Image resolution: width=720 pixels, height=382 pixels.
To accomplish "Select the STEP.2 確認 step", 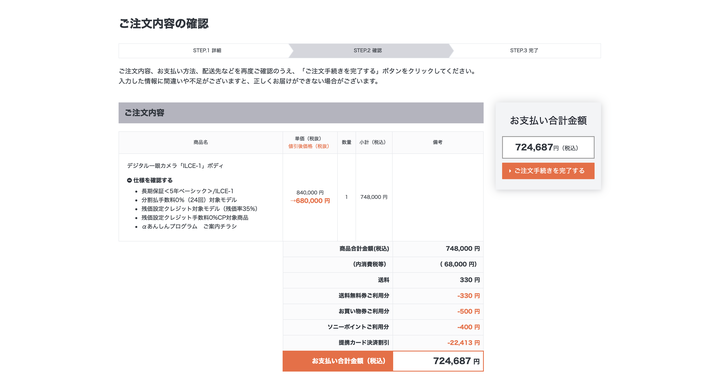I will pos(367,51).
